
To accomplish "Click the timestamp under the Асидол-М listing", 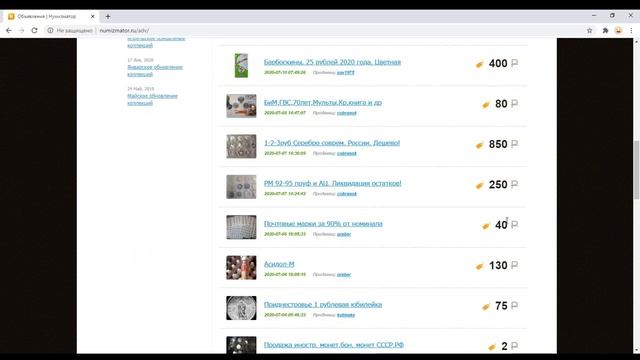I will pyautogui.click(x=285, y=275).
